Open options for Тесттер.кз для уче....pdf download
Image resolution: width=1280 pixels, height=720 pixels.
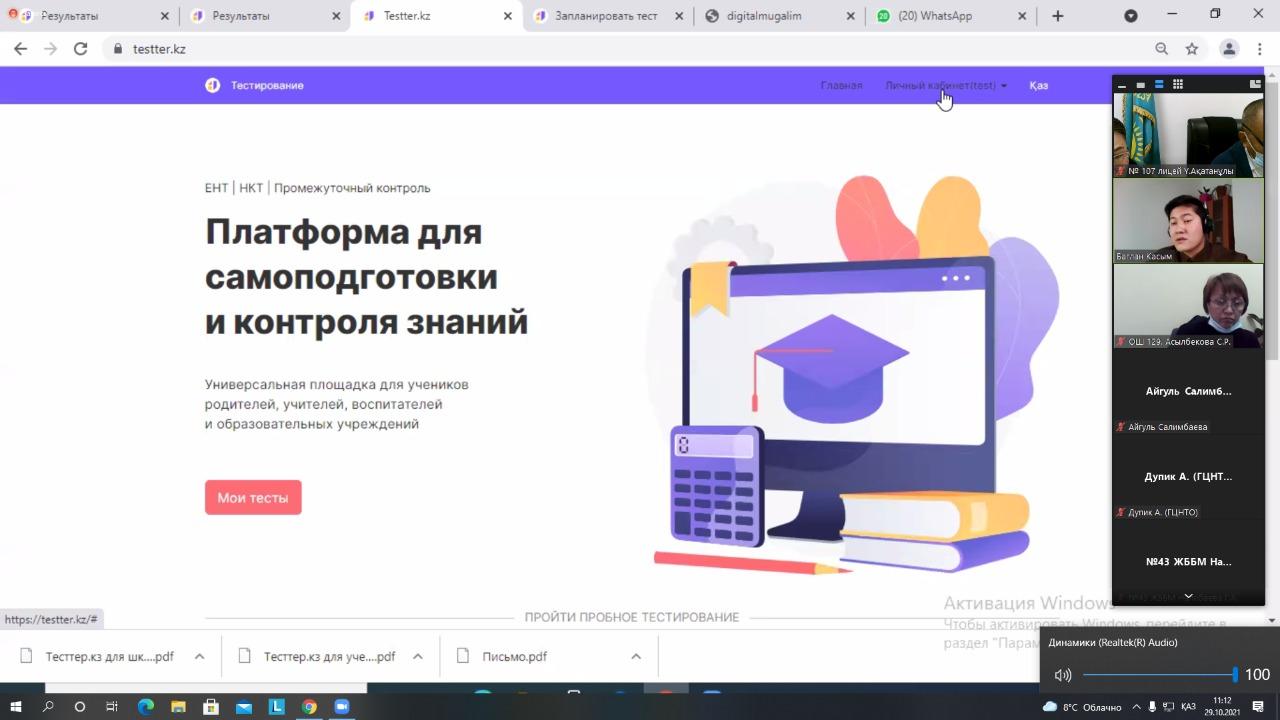(x=418, y=657)
